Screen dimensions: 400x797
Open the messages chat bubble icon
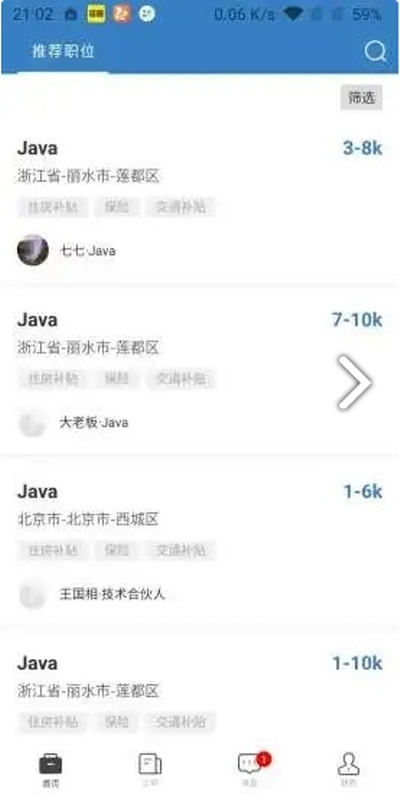coord(249,763)
